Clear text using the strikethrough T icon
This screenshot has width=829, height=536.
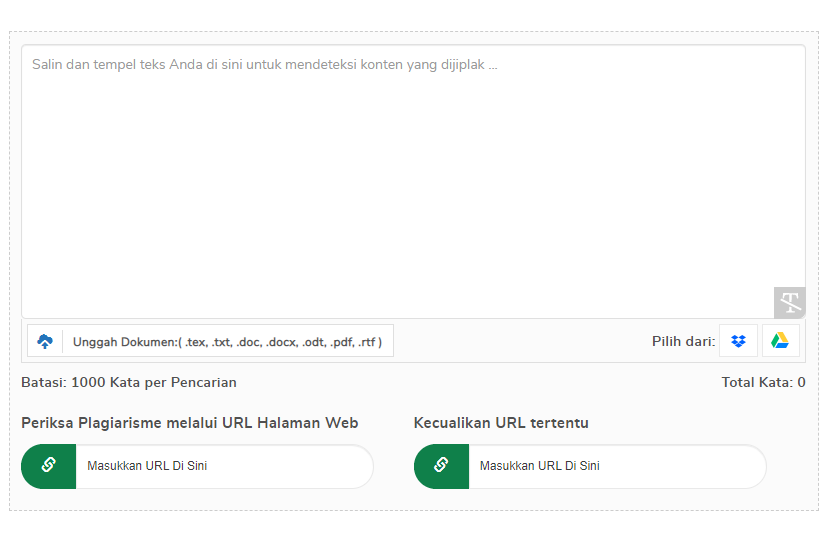(789, 302)
